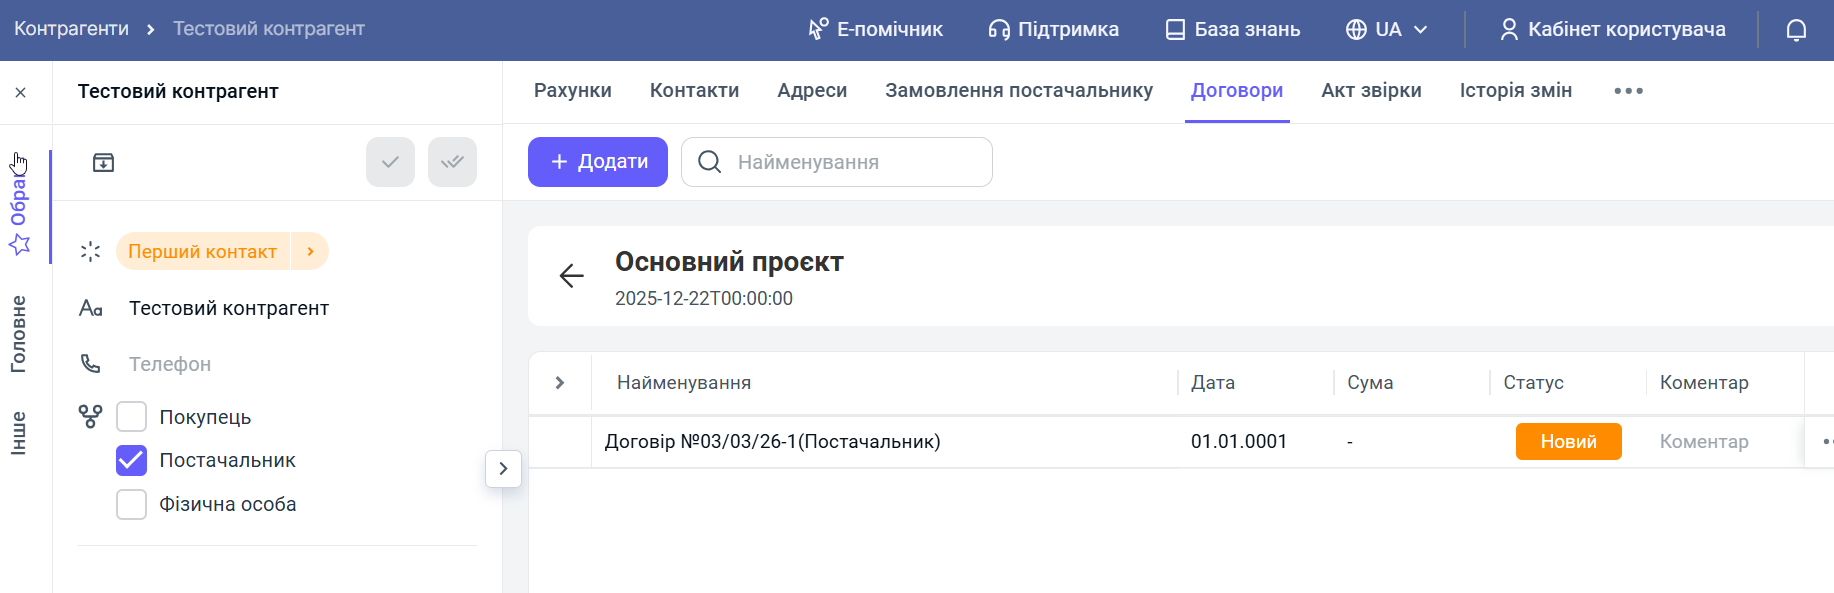
Task: Open the UA language dropdown
Action: click(1386, 30)
